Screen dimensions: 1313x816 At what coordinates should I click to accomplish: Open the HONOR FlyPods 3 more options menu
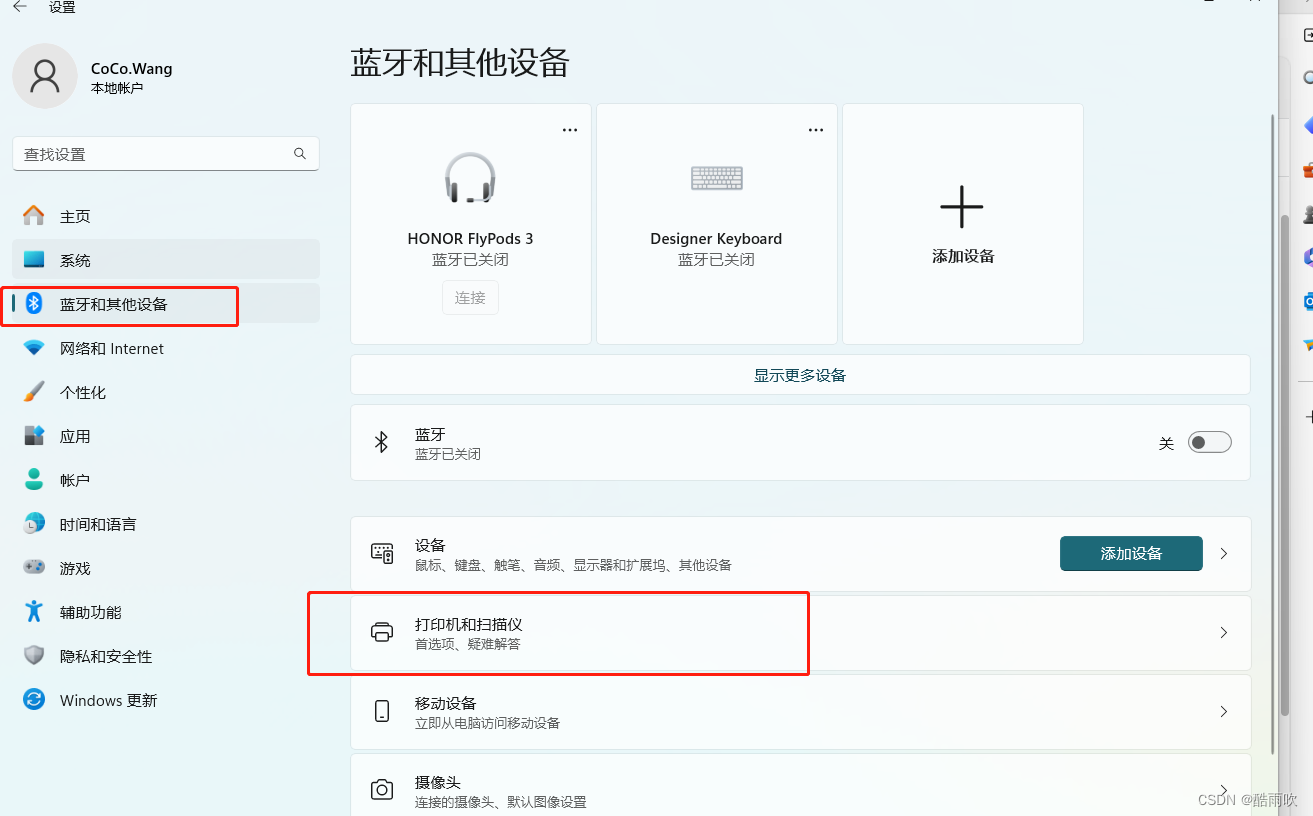click(570, 130)
